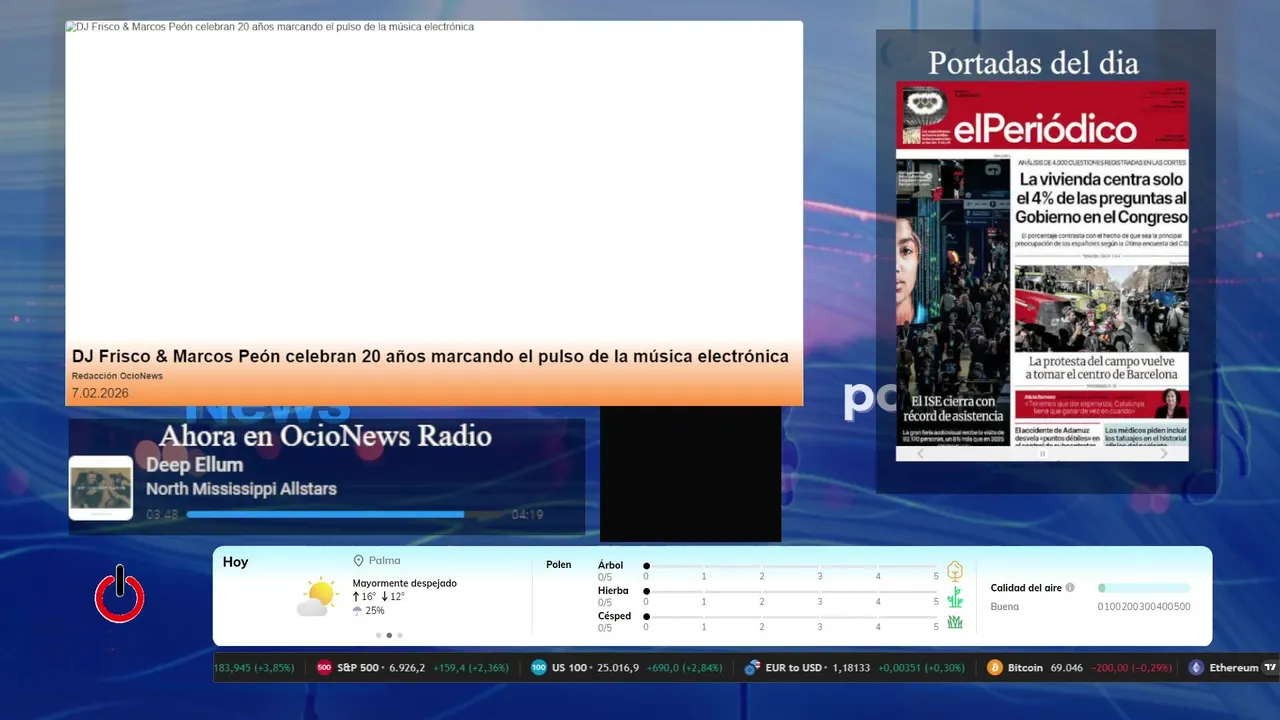Click the US 100 change +690,0 (+2,84%)
Image resolution: width=1280 pixels, height=720 pixels.
[x=684, y=668]
